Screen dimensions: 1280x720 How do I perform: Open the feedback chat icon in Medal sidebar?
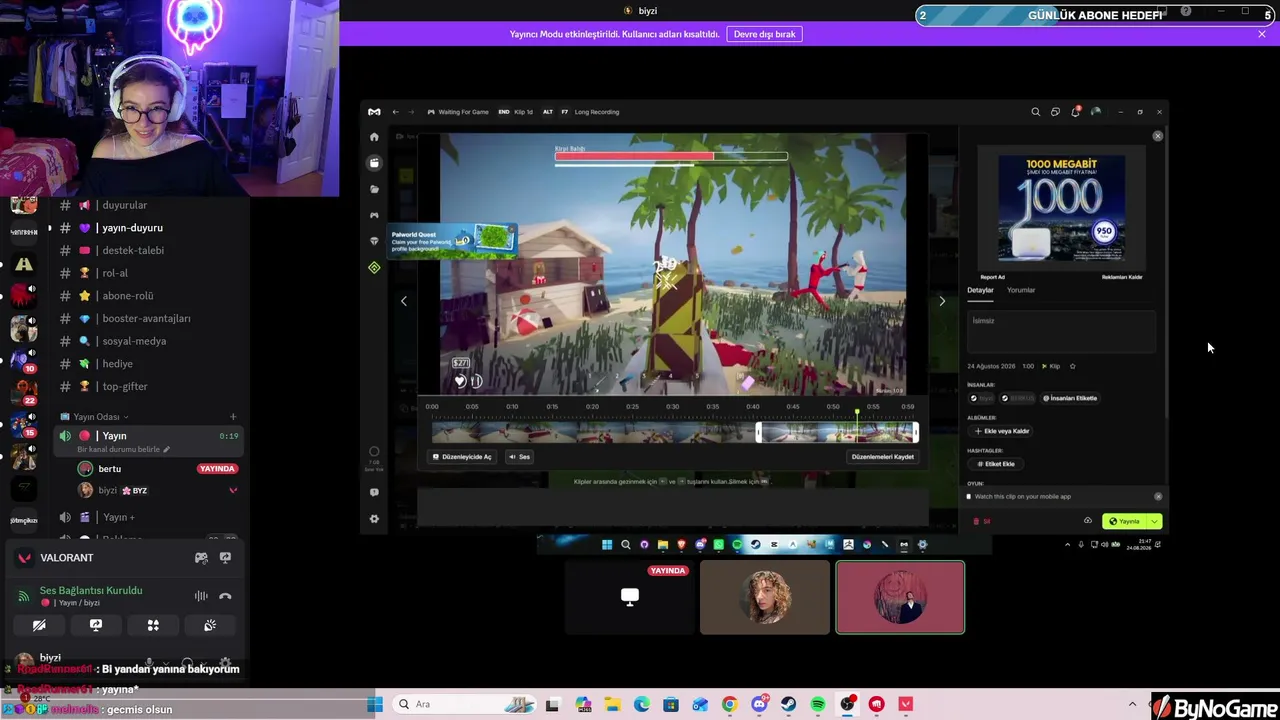coord(374,492)
